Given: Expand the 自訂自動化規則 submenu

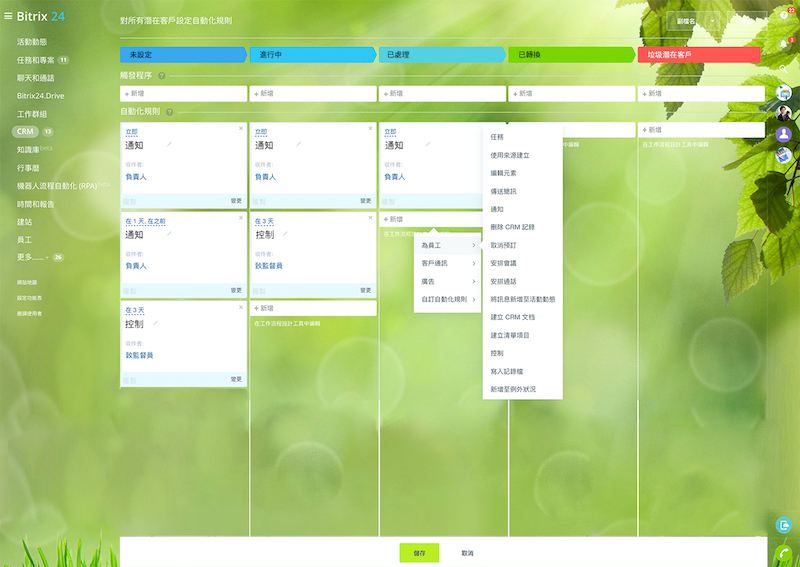Looking at the screenshot, I should pyautogui.click(x=447, y=299).
